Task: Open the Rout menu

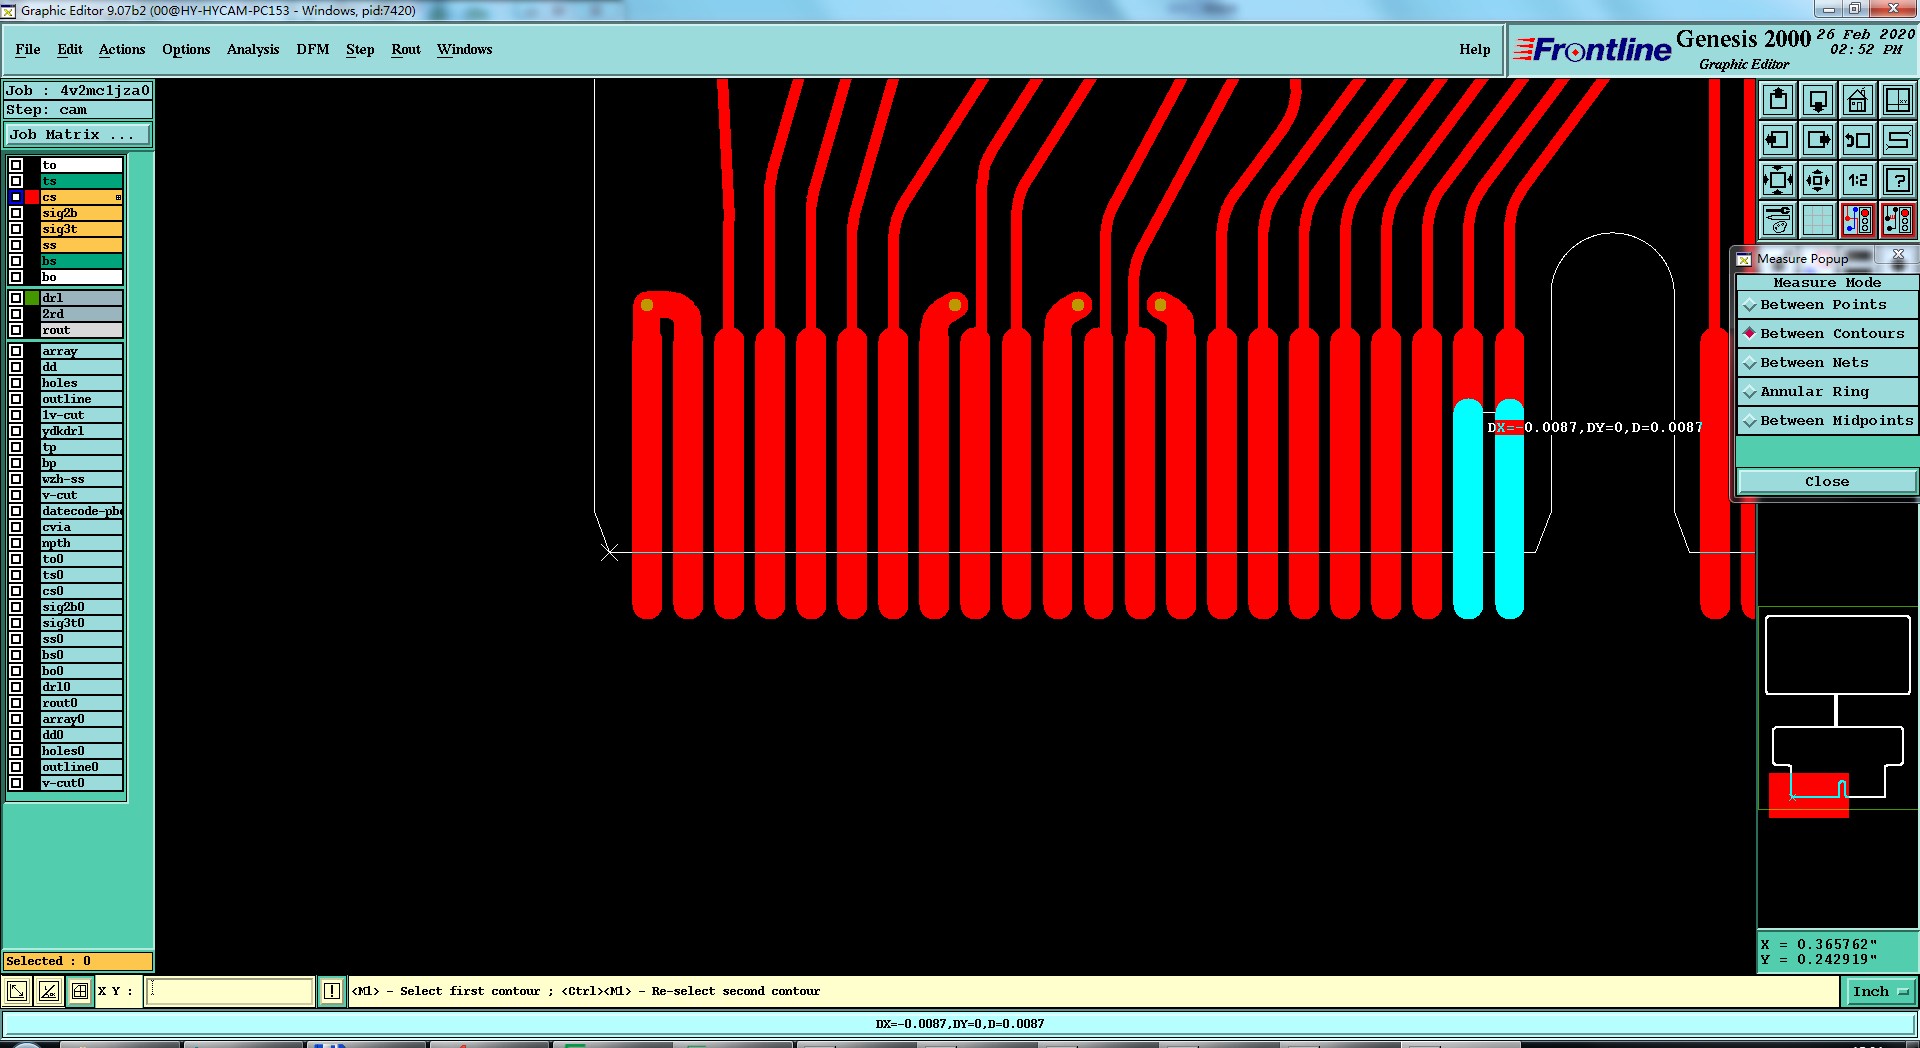Action: point(406,49)
